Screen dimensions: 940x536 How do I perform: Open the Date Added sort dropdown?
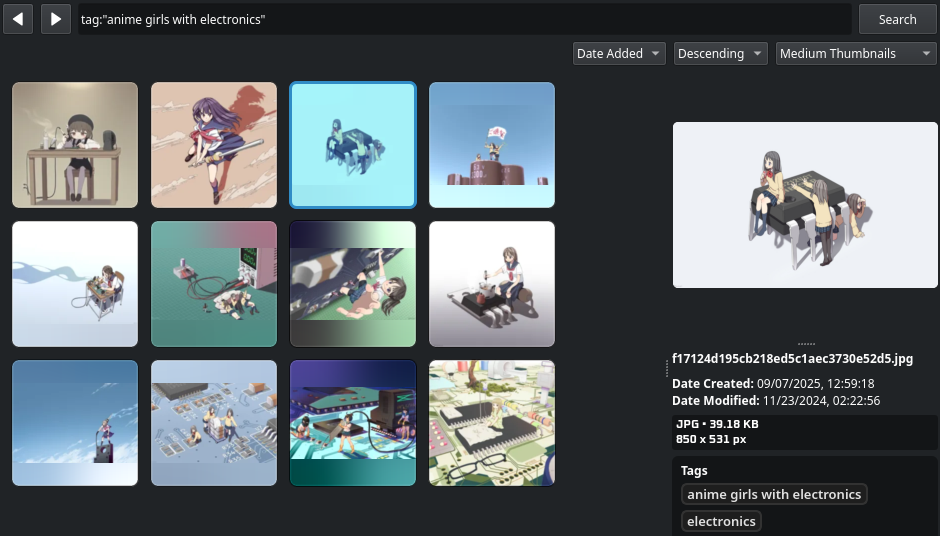[x=619, y=53]
